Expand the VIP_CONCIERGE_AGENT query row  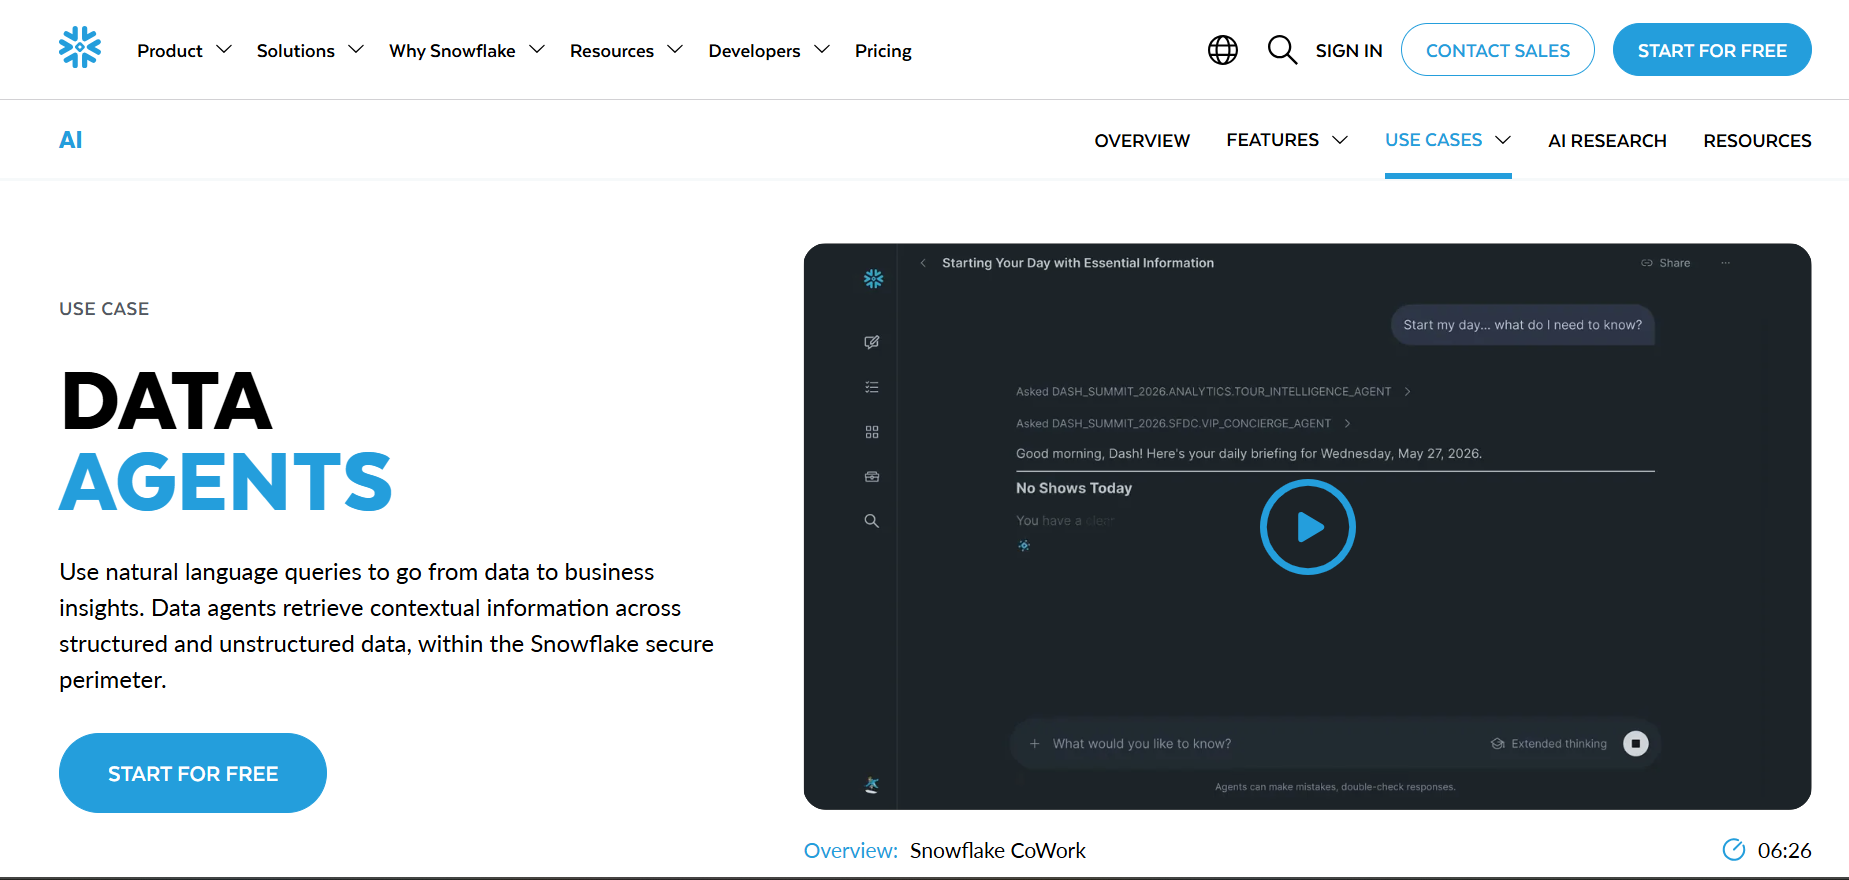(1183, 424)
